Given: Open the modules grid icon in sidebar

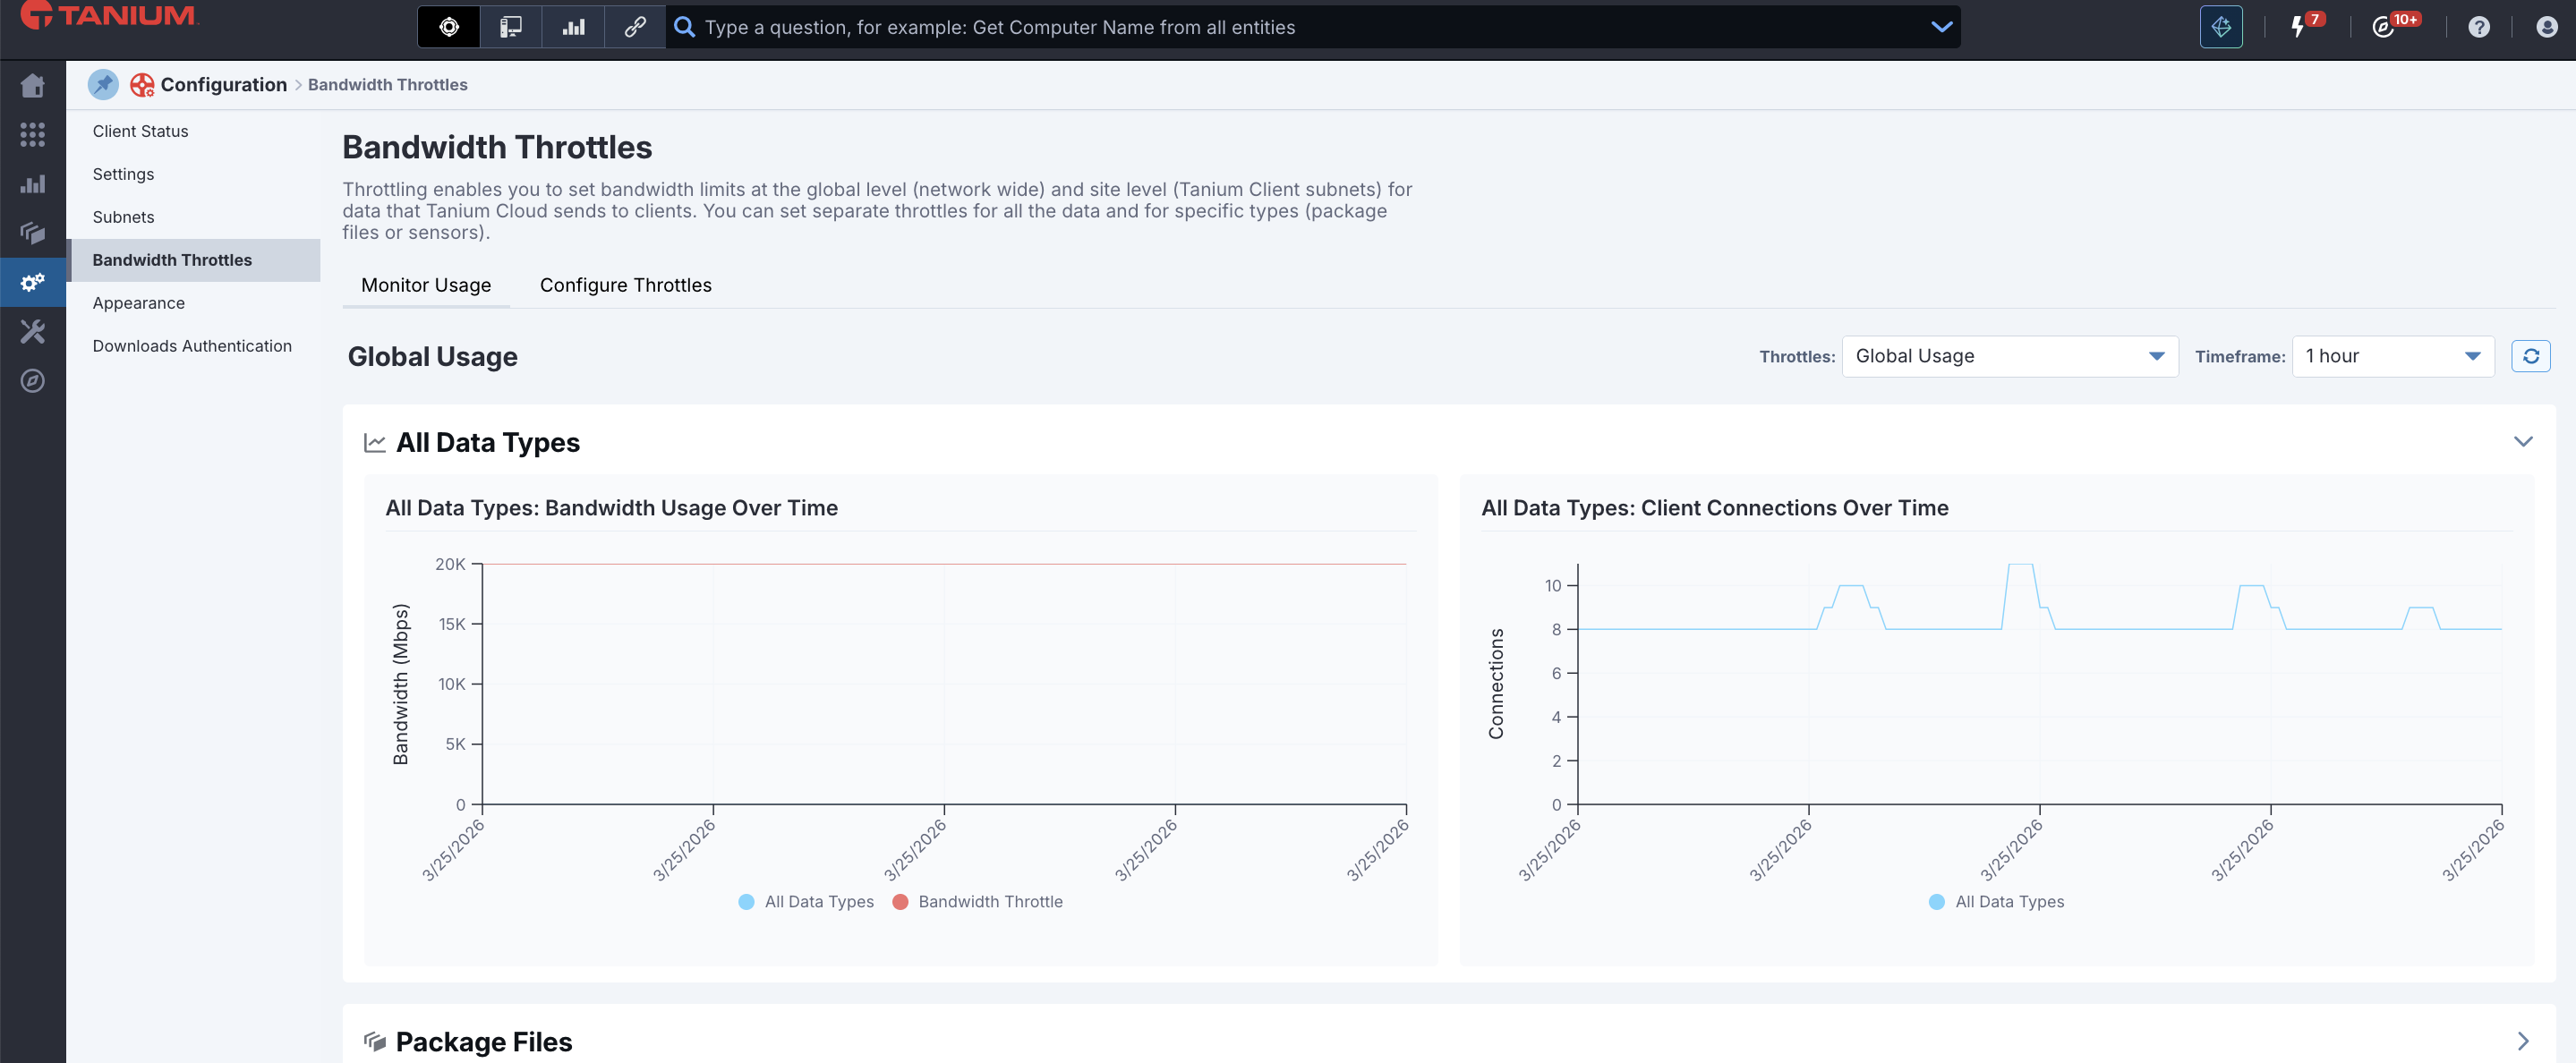Looking at the screenshot, I should [32, 135].
